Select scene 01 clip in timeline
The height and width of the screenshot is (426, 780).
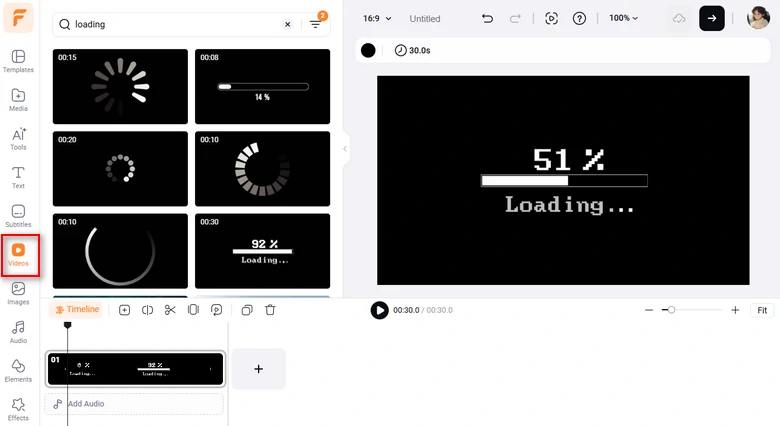pyautogui.click(x=135, y=369)
